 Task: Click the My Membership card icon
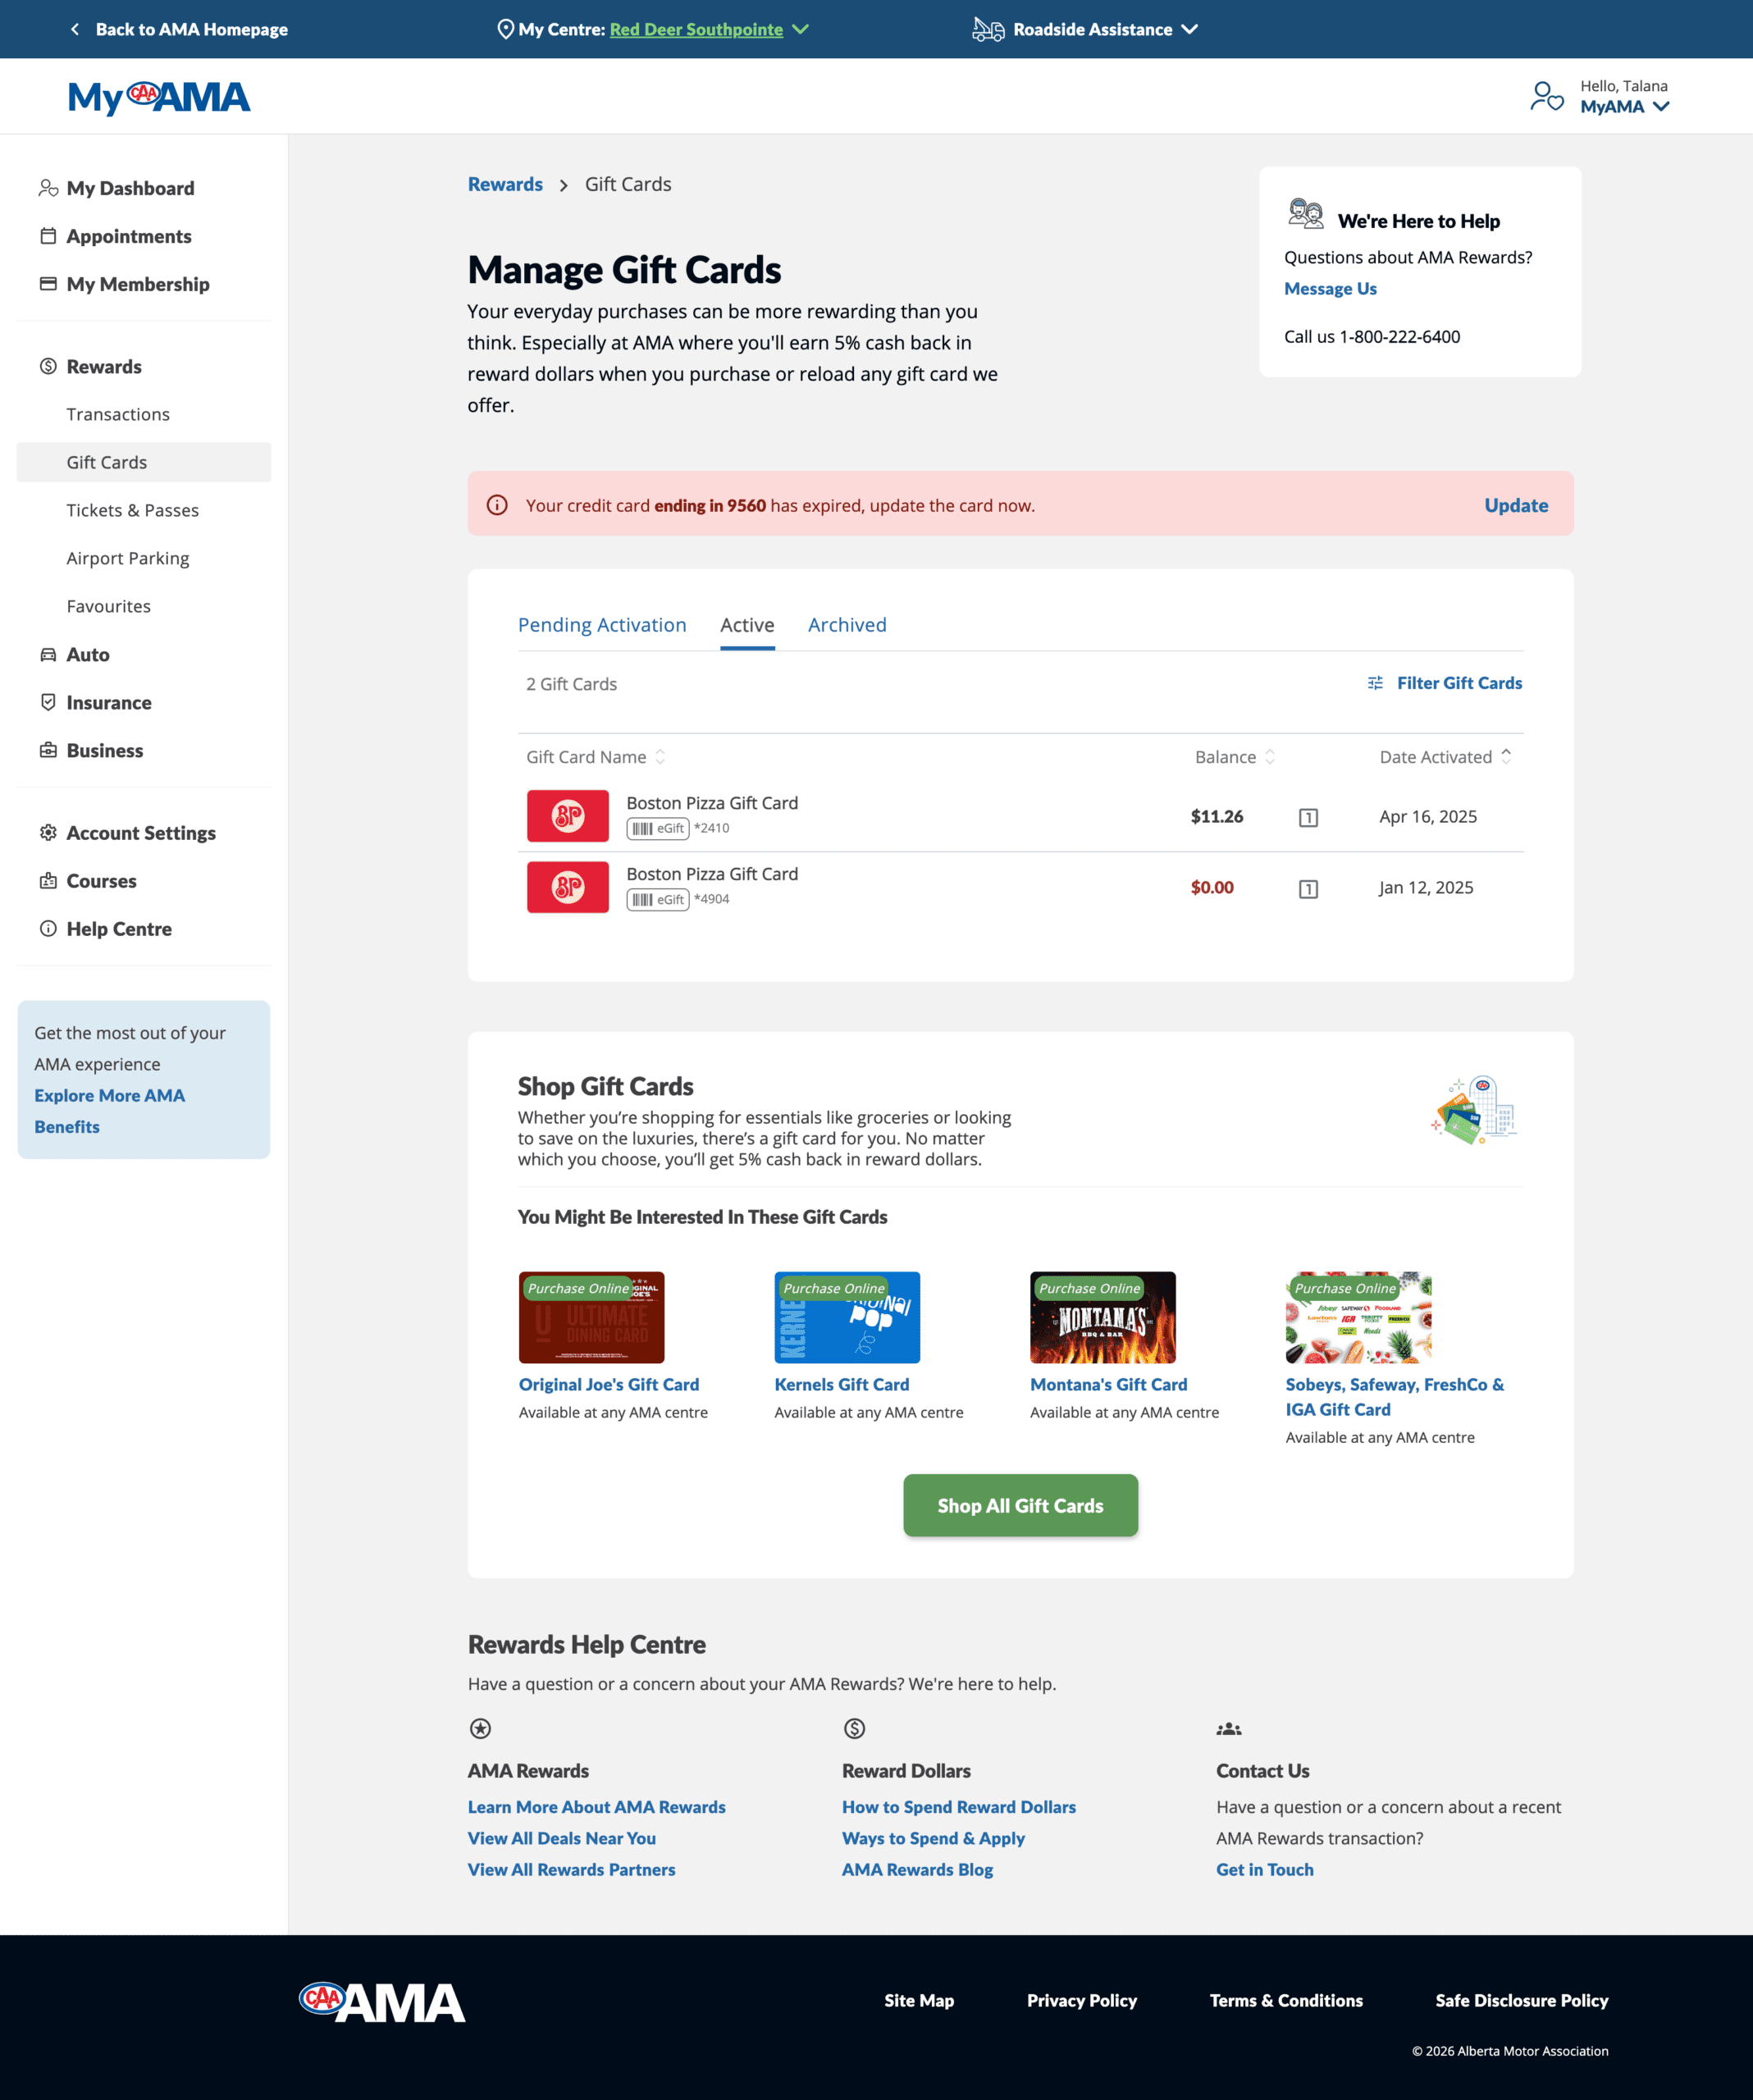click(x=48, y=284)
